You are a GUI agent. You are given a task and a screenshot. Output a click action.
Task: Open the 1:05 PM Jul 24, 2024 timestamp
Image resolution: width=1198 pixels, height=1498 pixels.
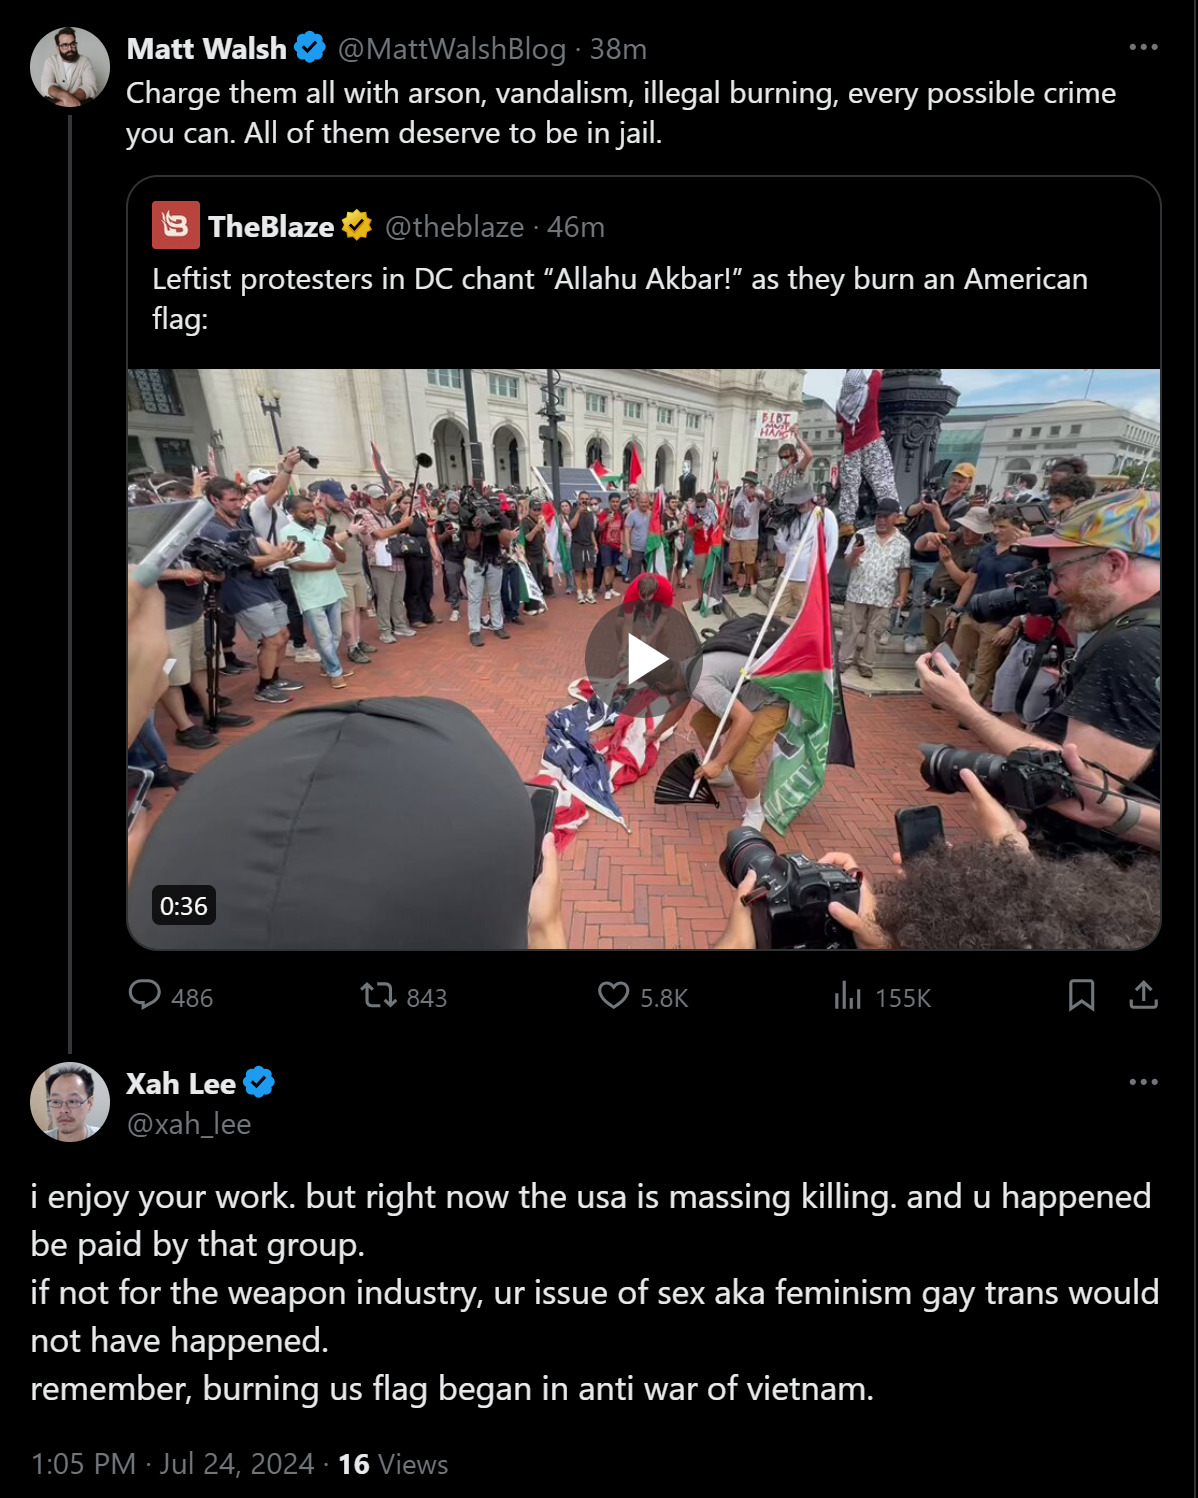[x=172, y=1464]
